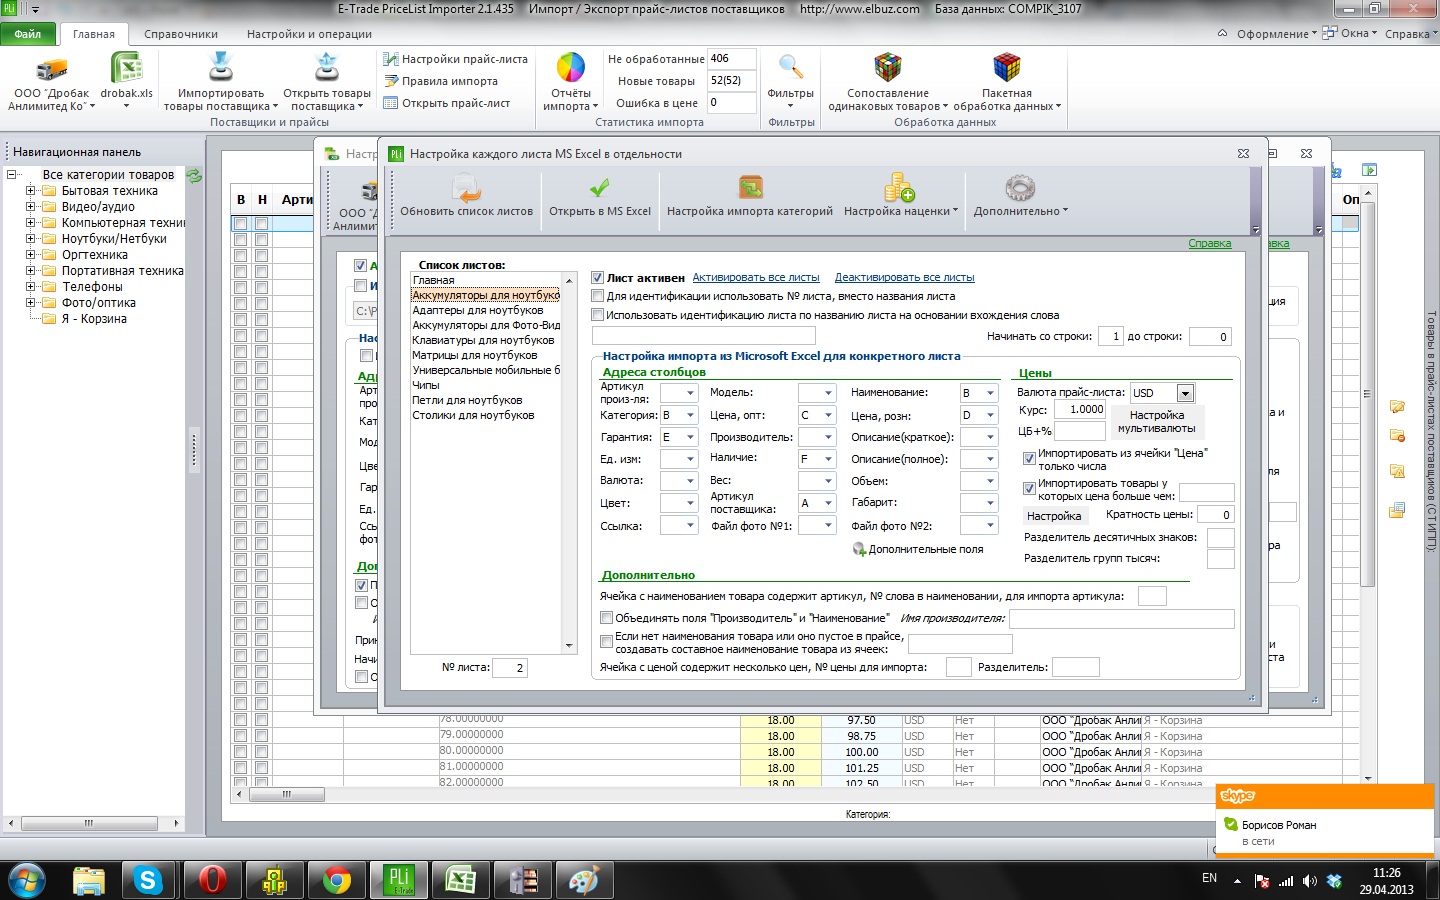The width and height of the screenshot is (1440, 900).
Task: Click the Справка link in dialog
Action: coord(1209,243)
